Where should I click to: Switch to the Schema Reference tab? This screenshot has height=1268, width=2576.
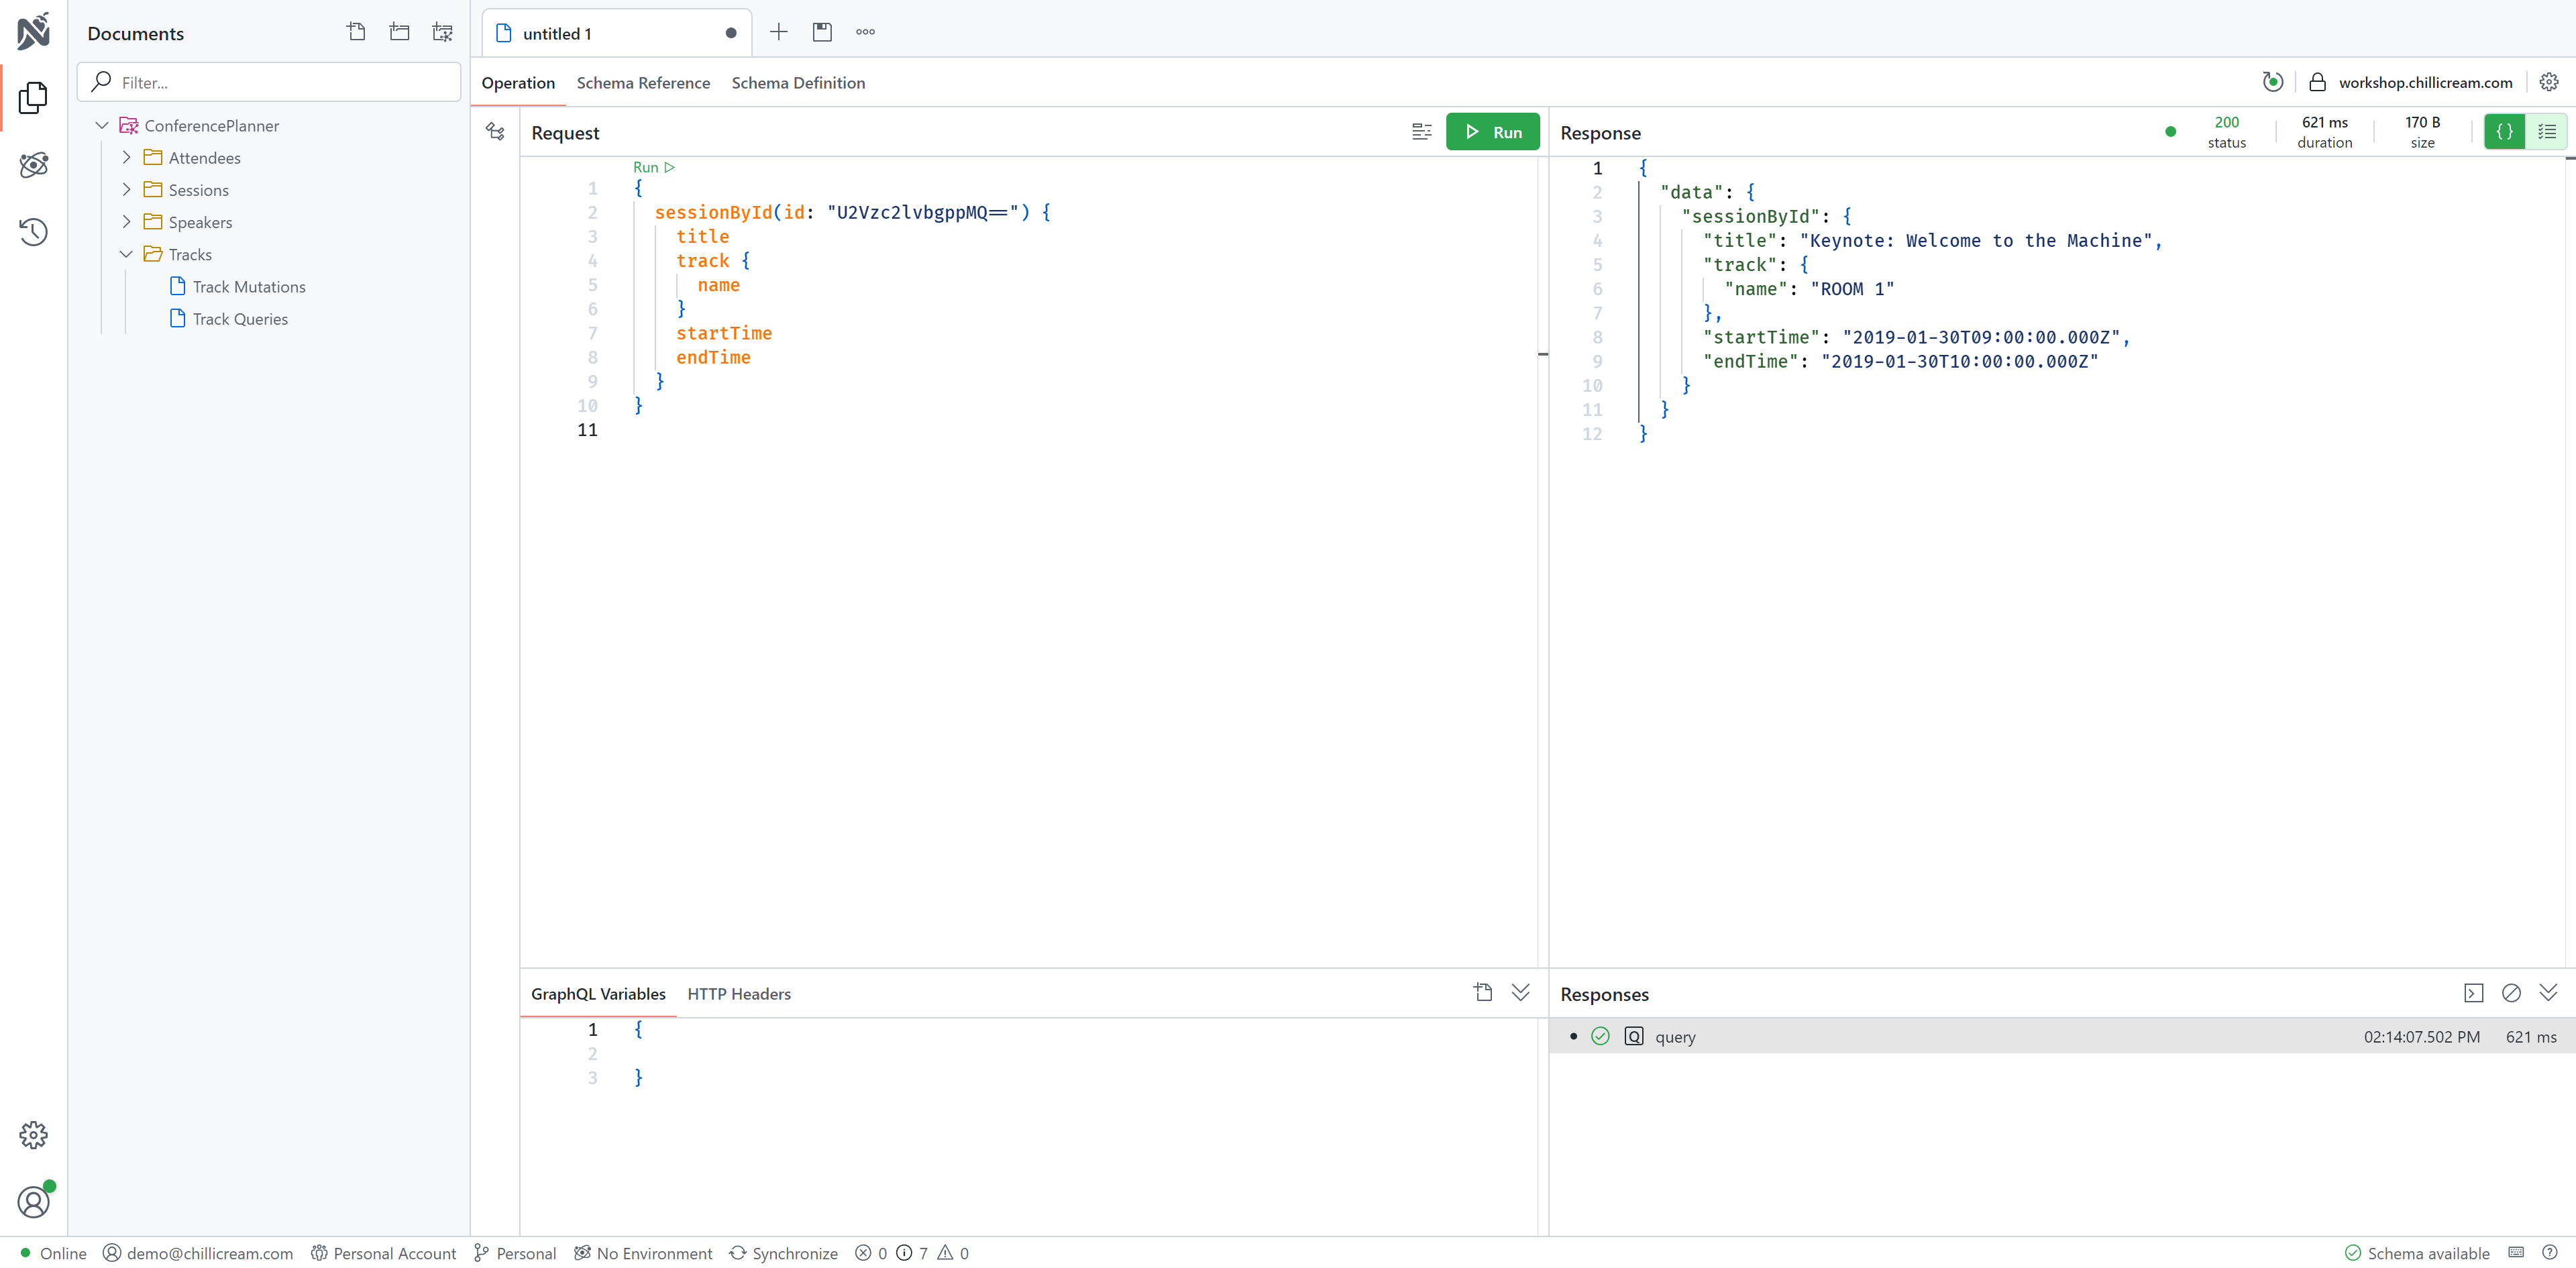tap(643, 83)
